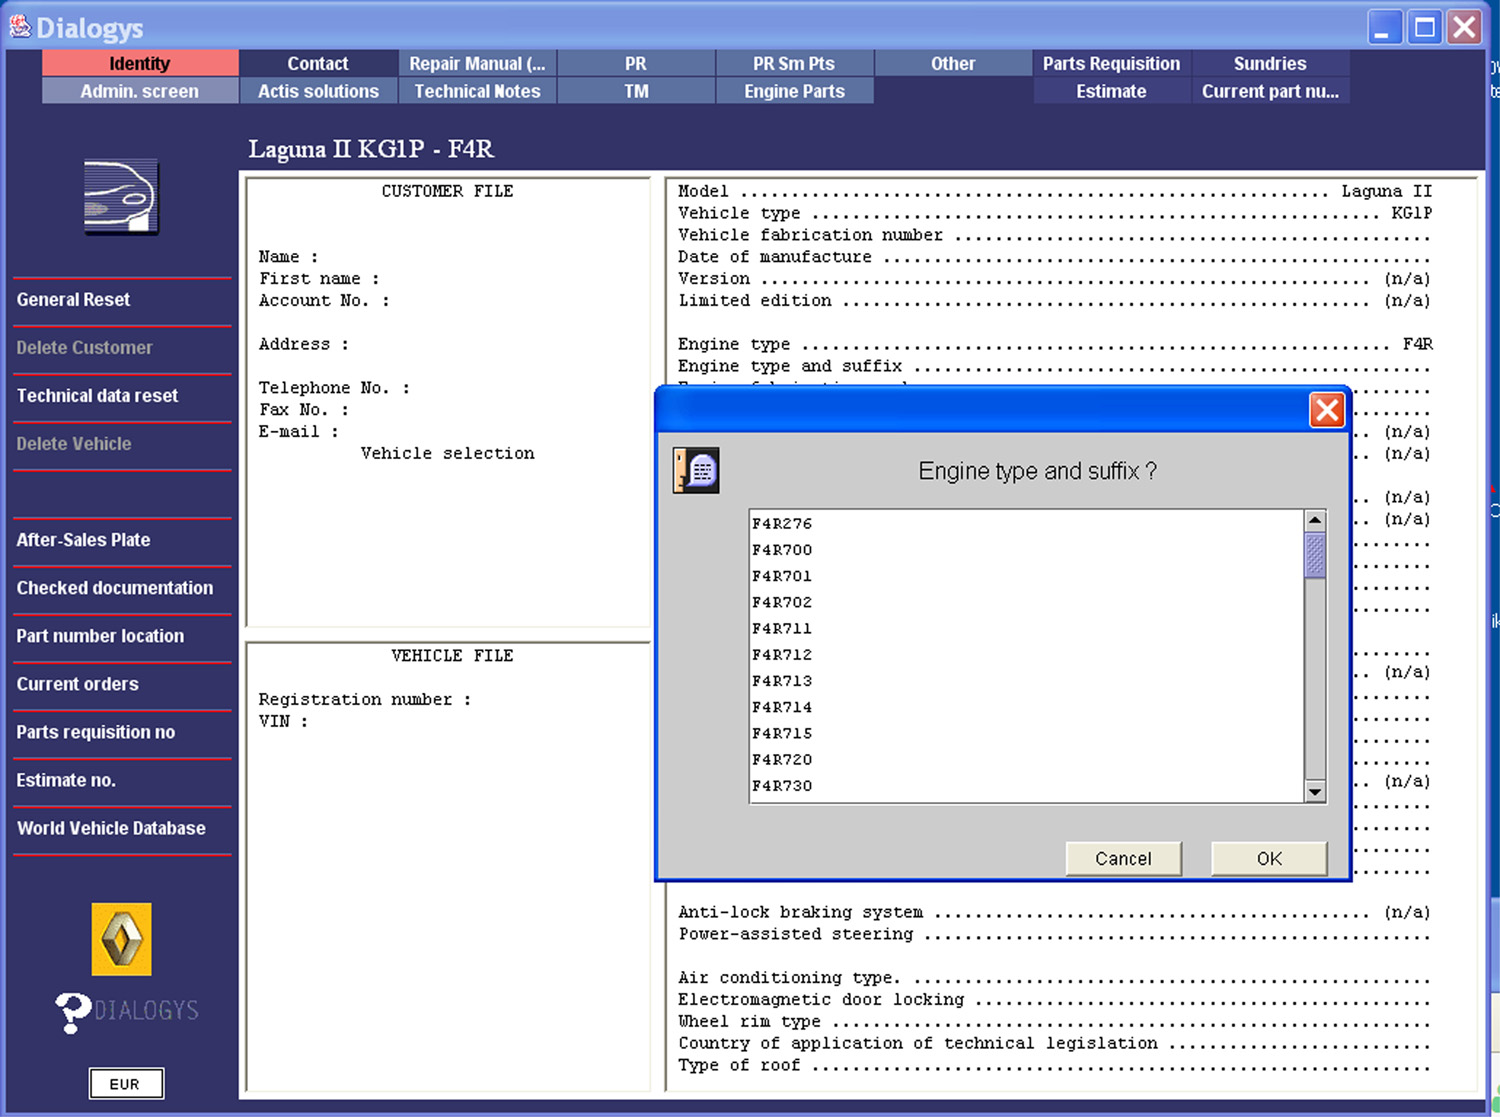Image resolution: width=1500 pixels, height=1117 pixels.
Task: Open the PR Sm Pts tab
Action: pos(794,63)
